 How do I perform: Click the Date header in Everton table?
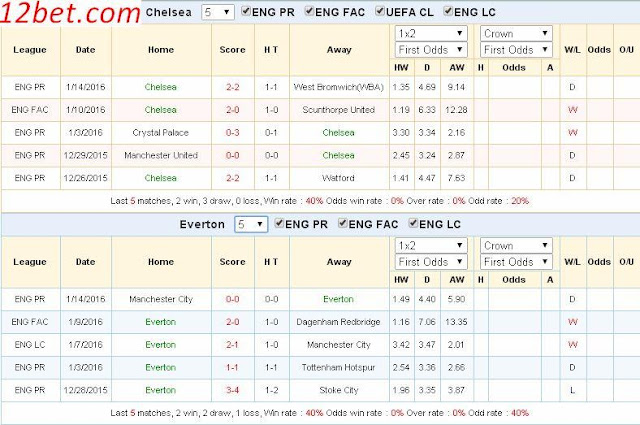point(85,262)
